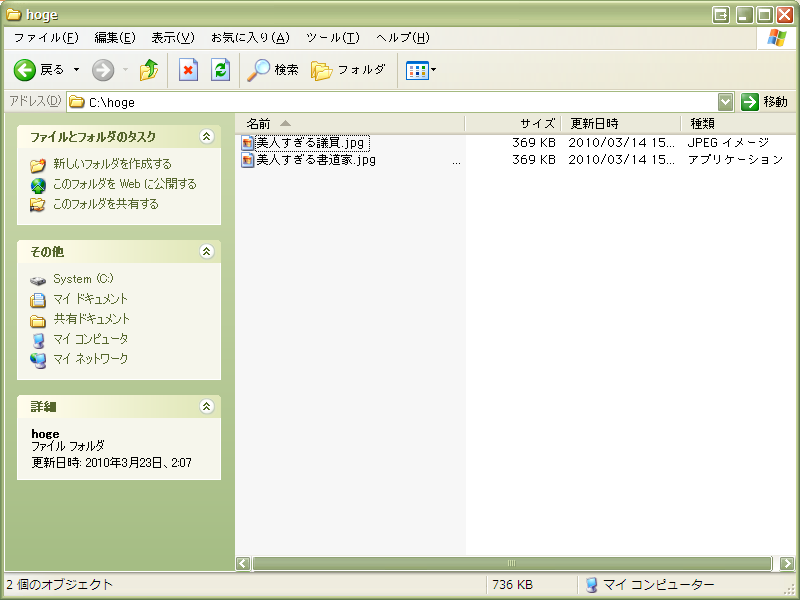This screenshot has width=800, height=600.
Task: Open the Back button history dropdown arrow
Action: 77,70
